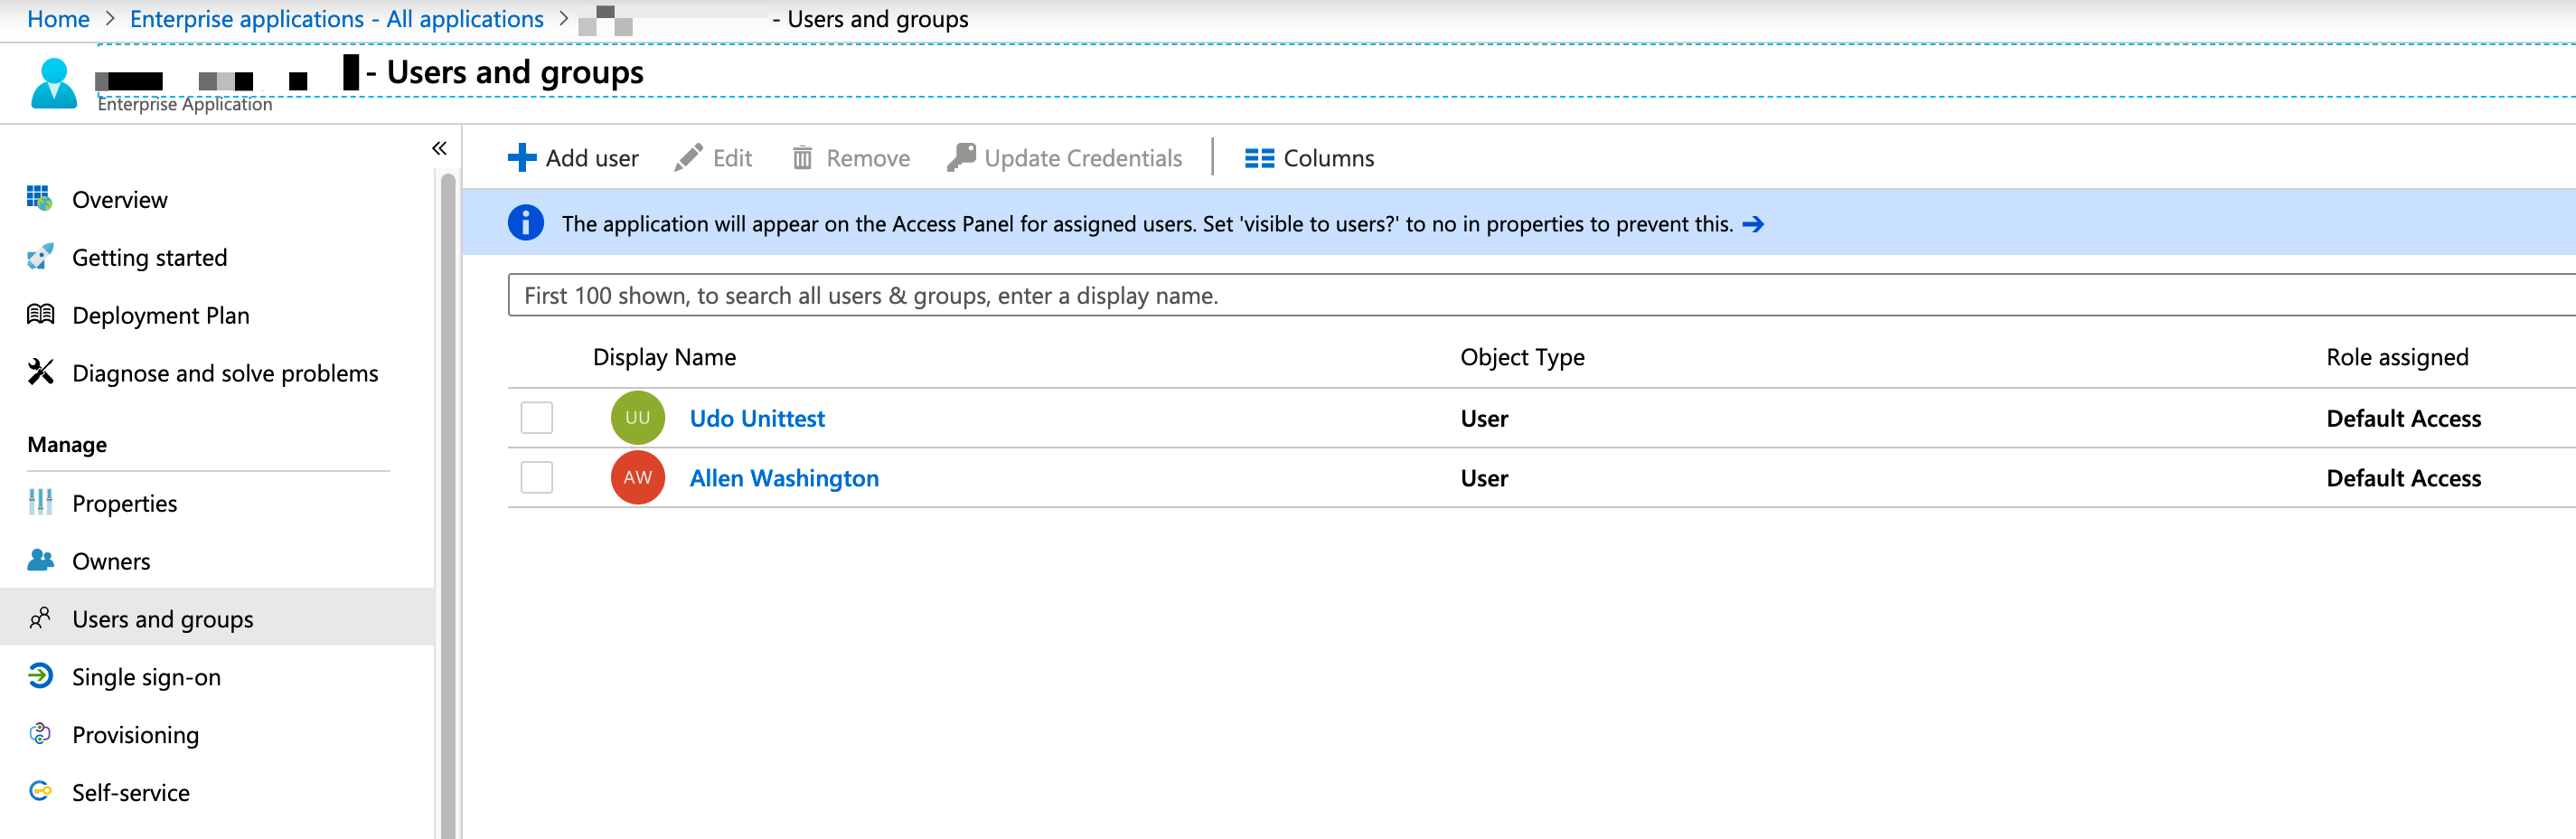
Task: Click the Manage section heading
Action: (67, 444)
